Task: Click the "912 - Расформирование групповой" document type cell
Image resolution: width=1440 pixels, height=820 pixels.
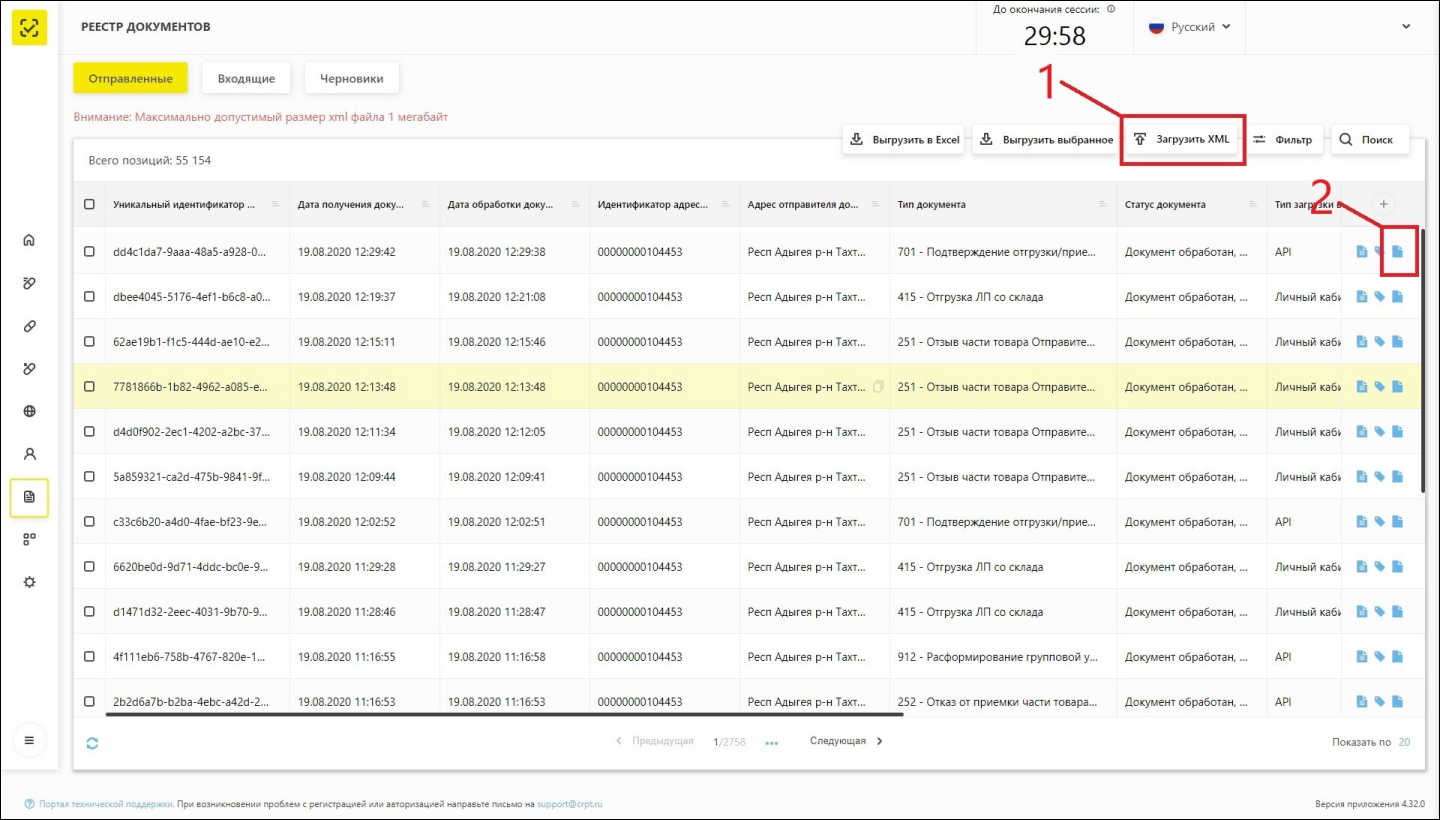Action: (x=1003, y=656)
